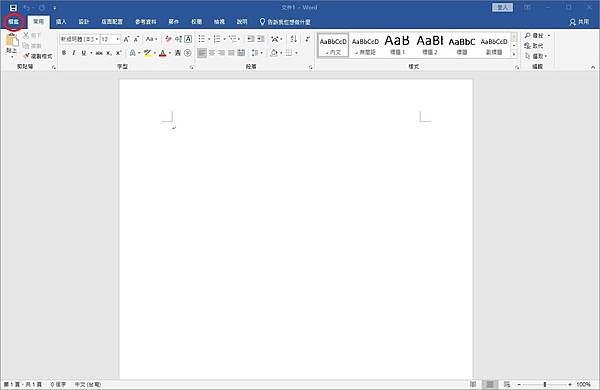Toggle Strikethrough abc formatting
600x390 pixels.
pyautogui.click(x=99, y=53)
